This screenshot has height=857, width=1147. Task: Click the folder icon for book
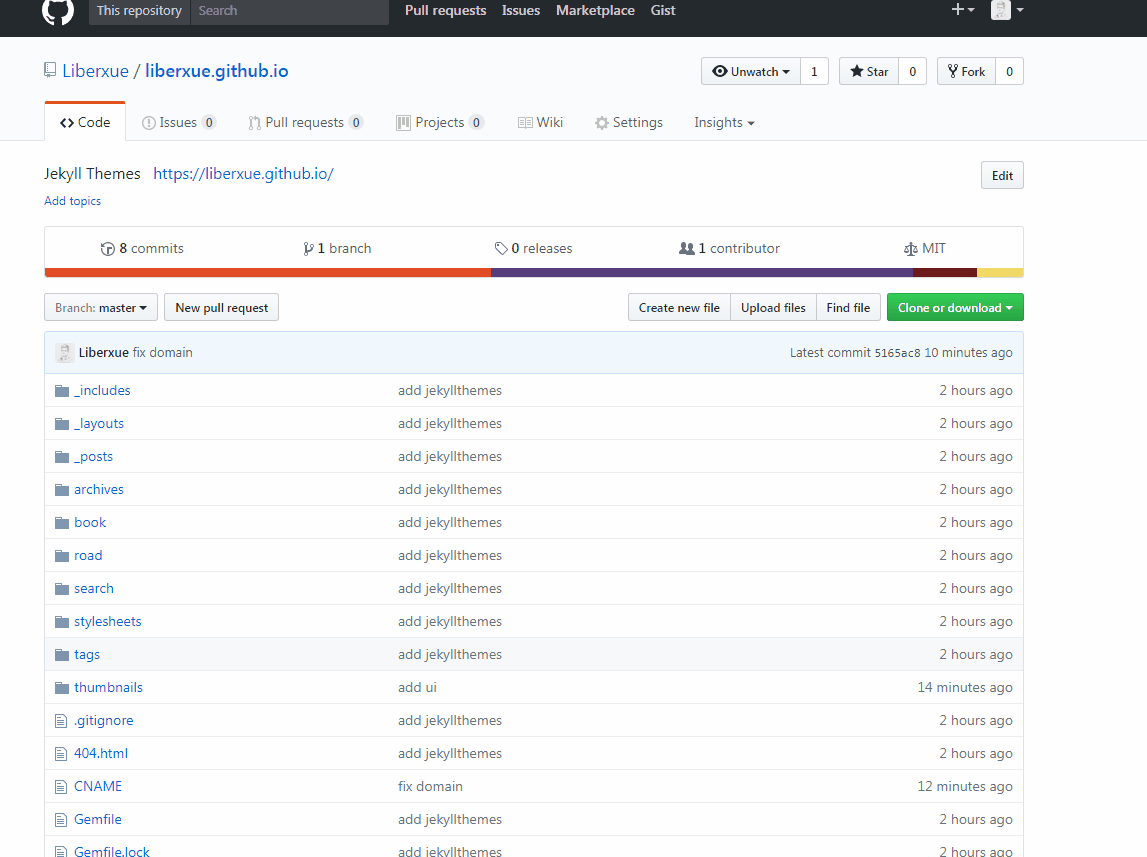click(62, 522)
